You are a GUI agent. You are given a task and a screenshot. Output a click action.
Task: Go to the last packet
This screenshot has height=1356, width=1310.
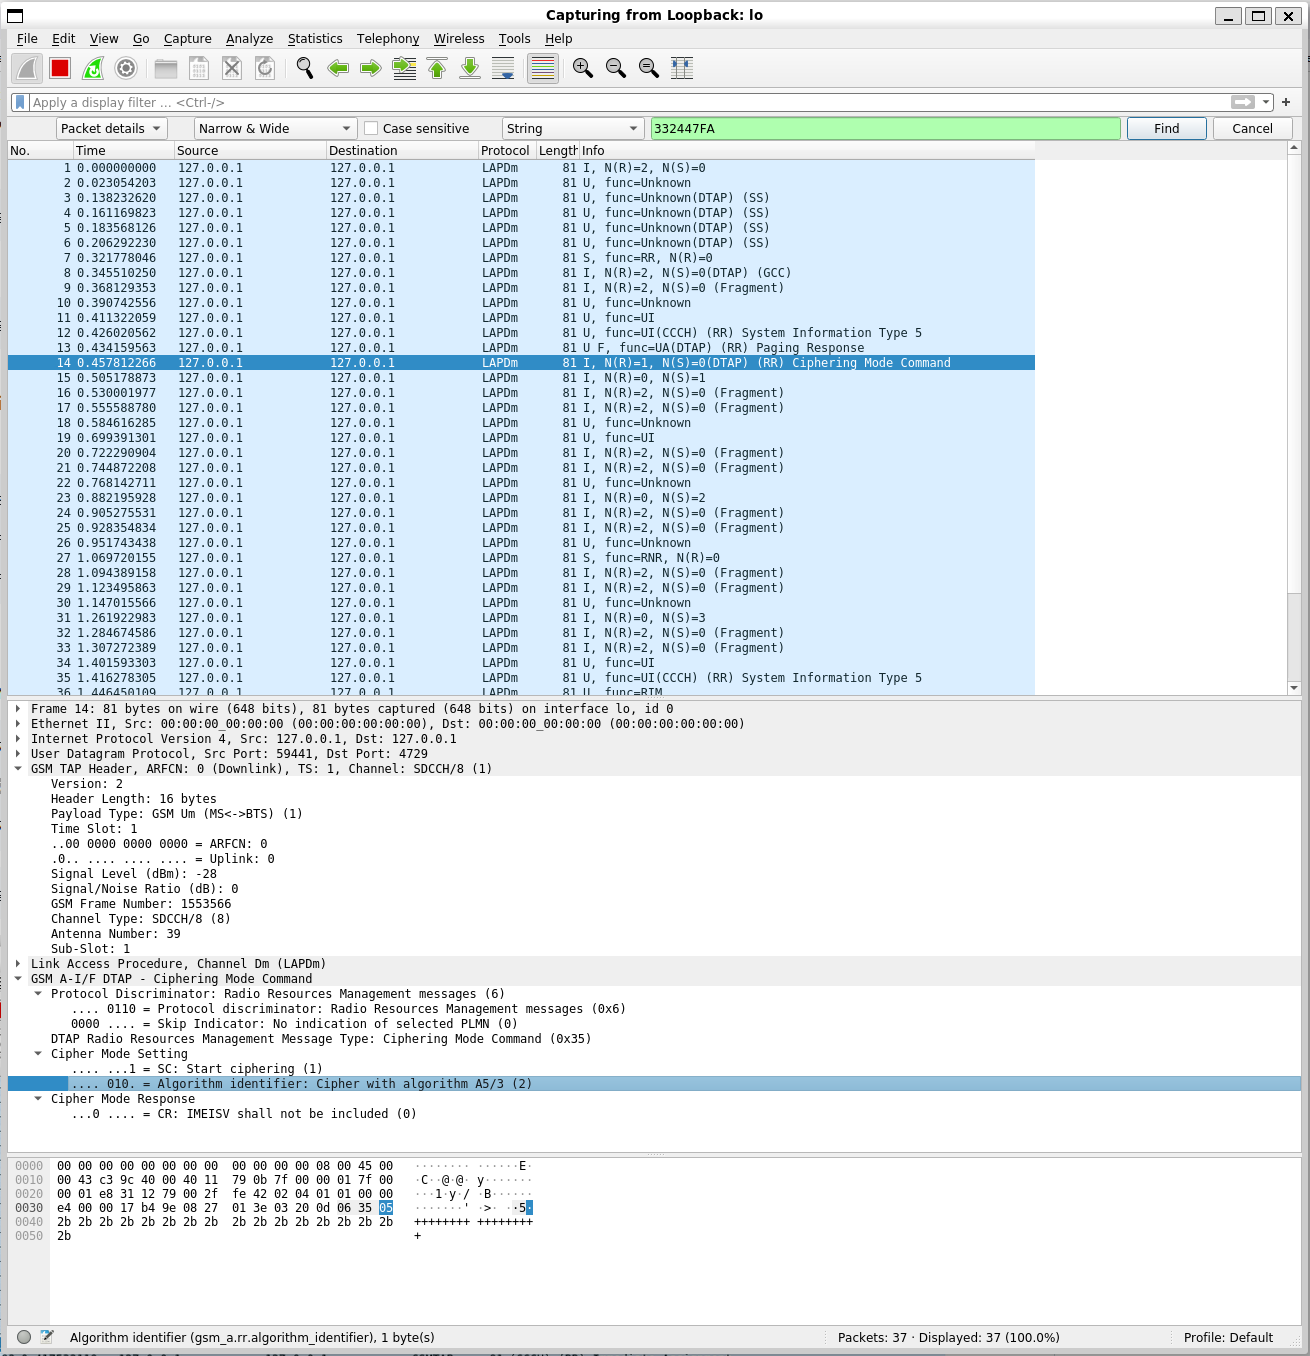pyautogui.click(x=469, y=68)
